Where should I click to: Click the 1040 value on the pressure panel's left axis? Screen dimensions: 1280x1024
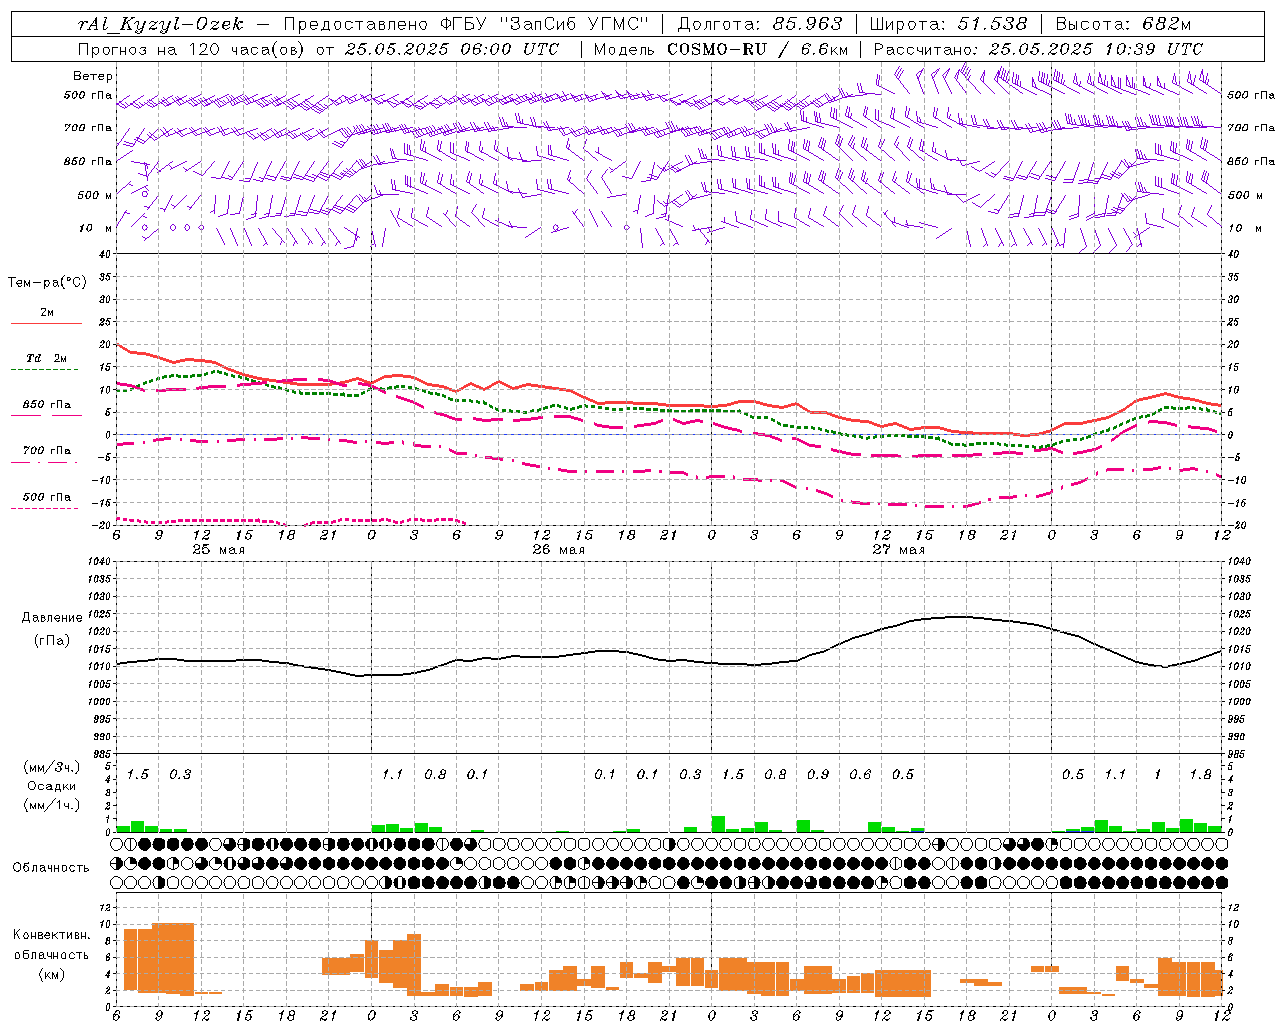pyautogui.click(x=97, y=562)
